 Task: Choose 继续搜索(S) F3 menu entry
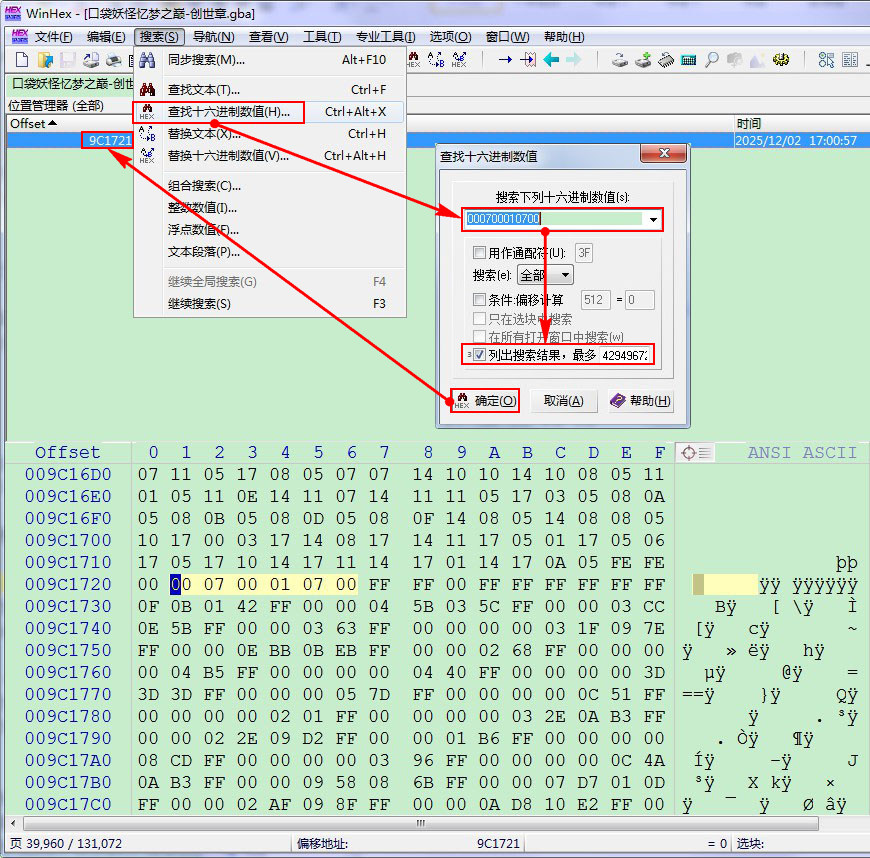click(x=270, y=304)
